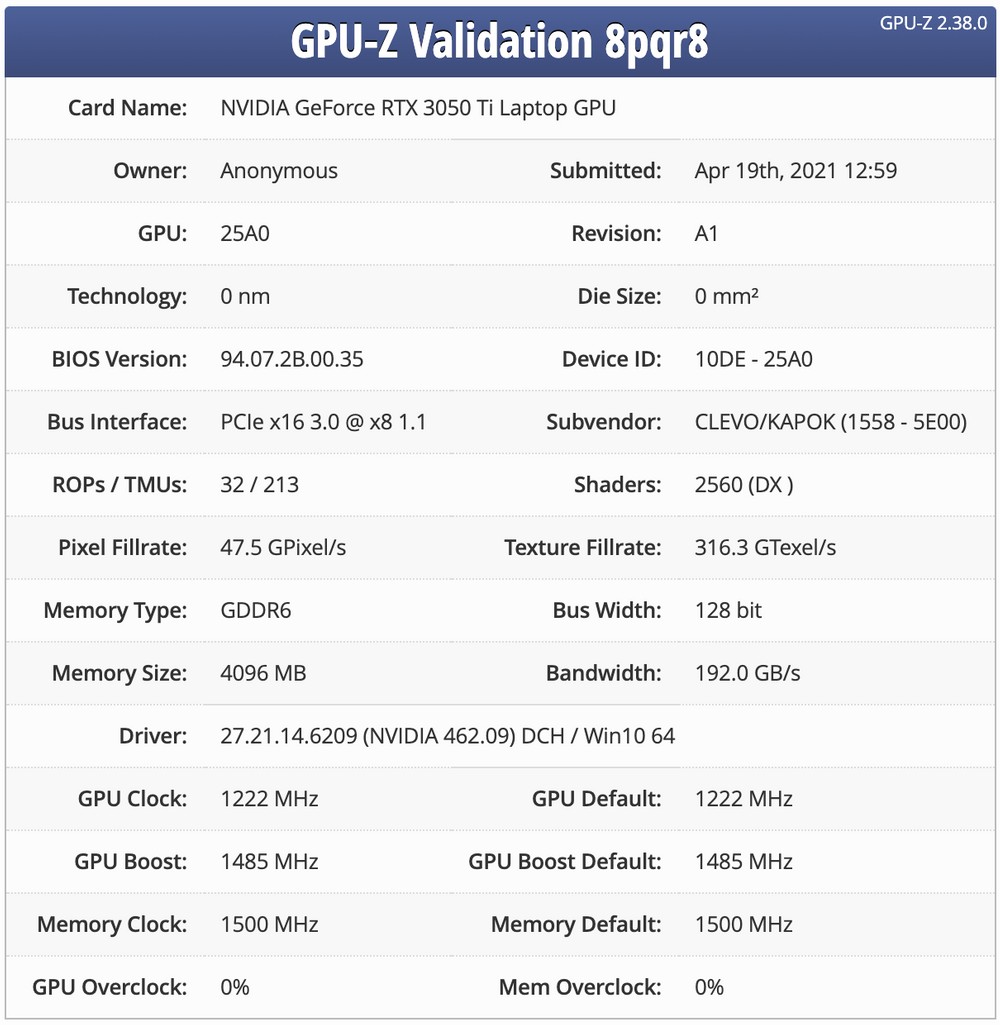Viewport: 1000px width, 1025px height.
Task: Click the Texture Fillrate 316.3 GTexel/s value
Action: (765, 548)
